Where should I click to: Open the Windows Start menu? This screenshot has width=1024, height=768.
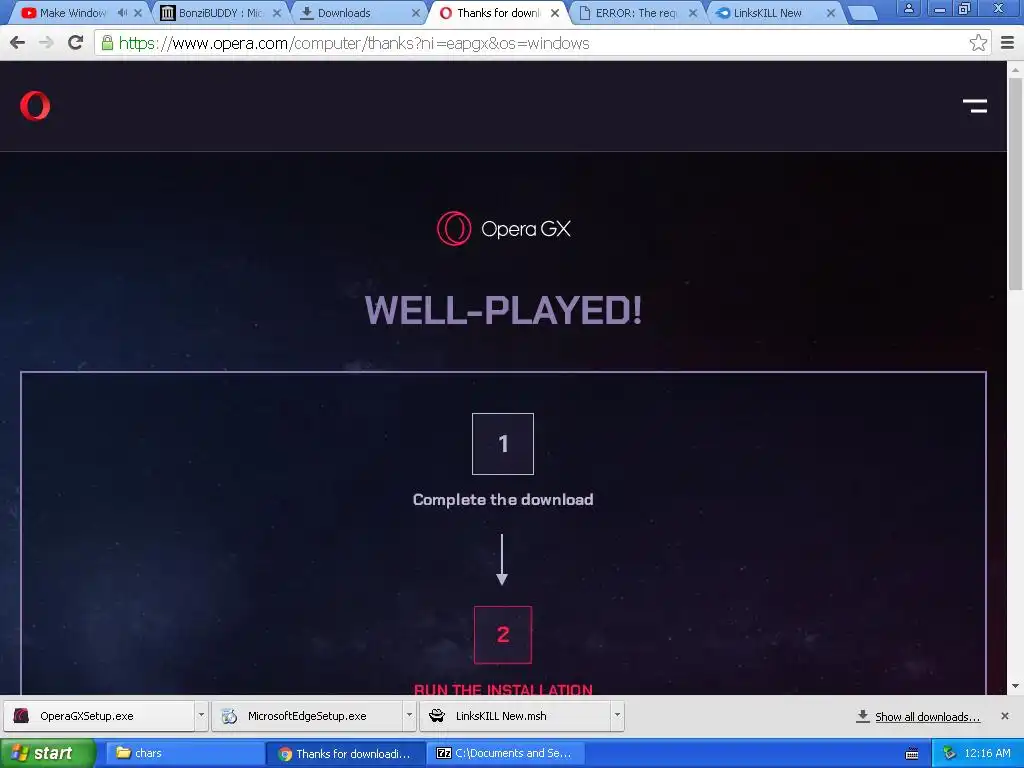pos(47,753)
